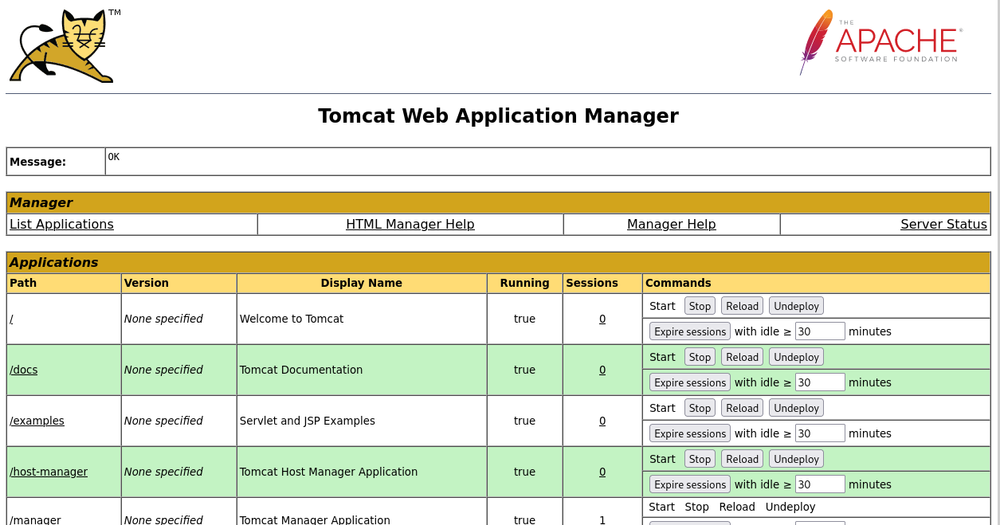Click the Tomcat Web Application Manager heading
The height and width of the screenshot is (525, 1000).
[498, 115]
